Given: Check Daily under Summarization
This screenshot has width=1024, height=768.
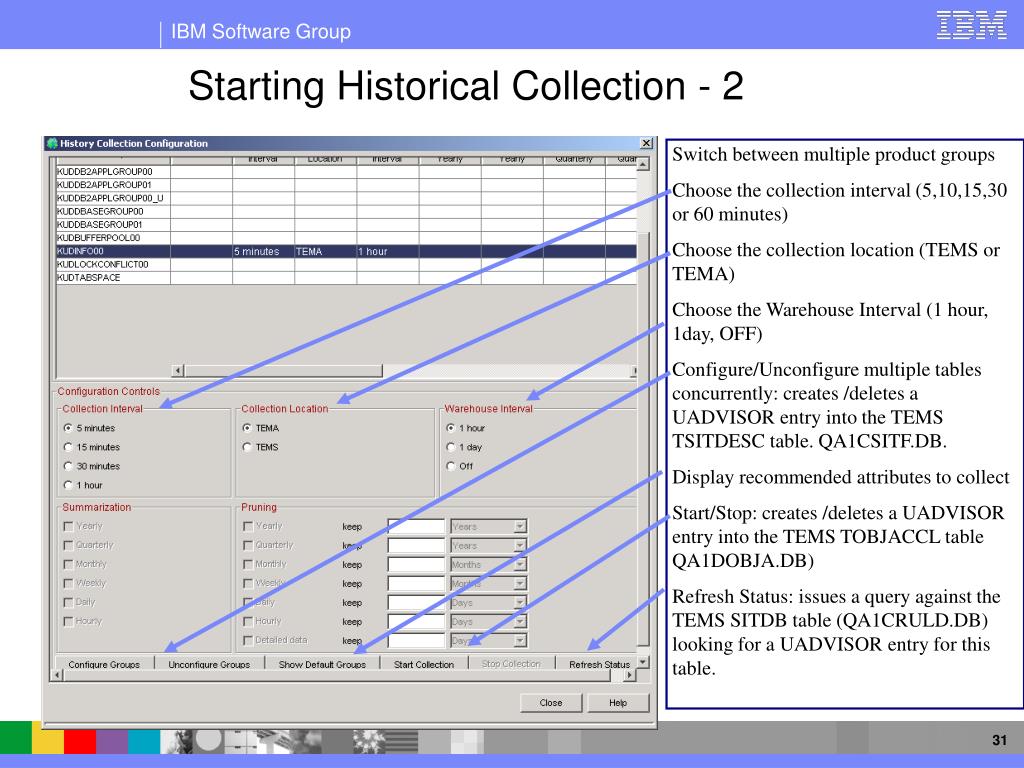Looking at the screenshot, I should click(68, 601).
